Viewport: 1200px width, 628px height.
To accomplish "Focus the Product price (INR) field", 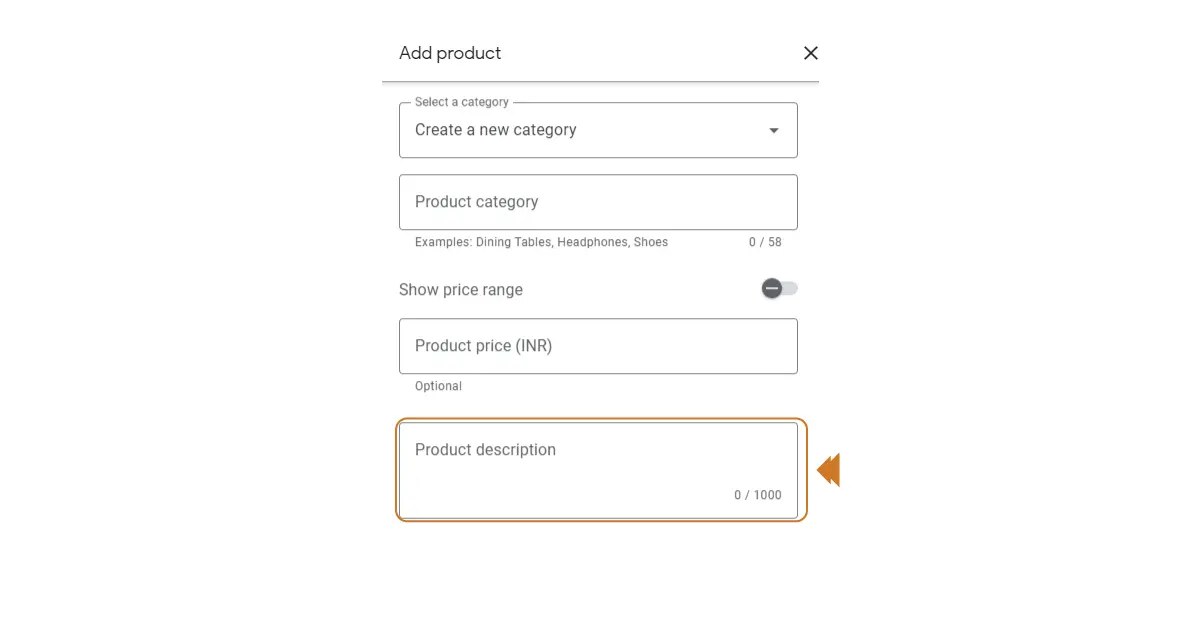I will [x=597, y=346].
